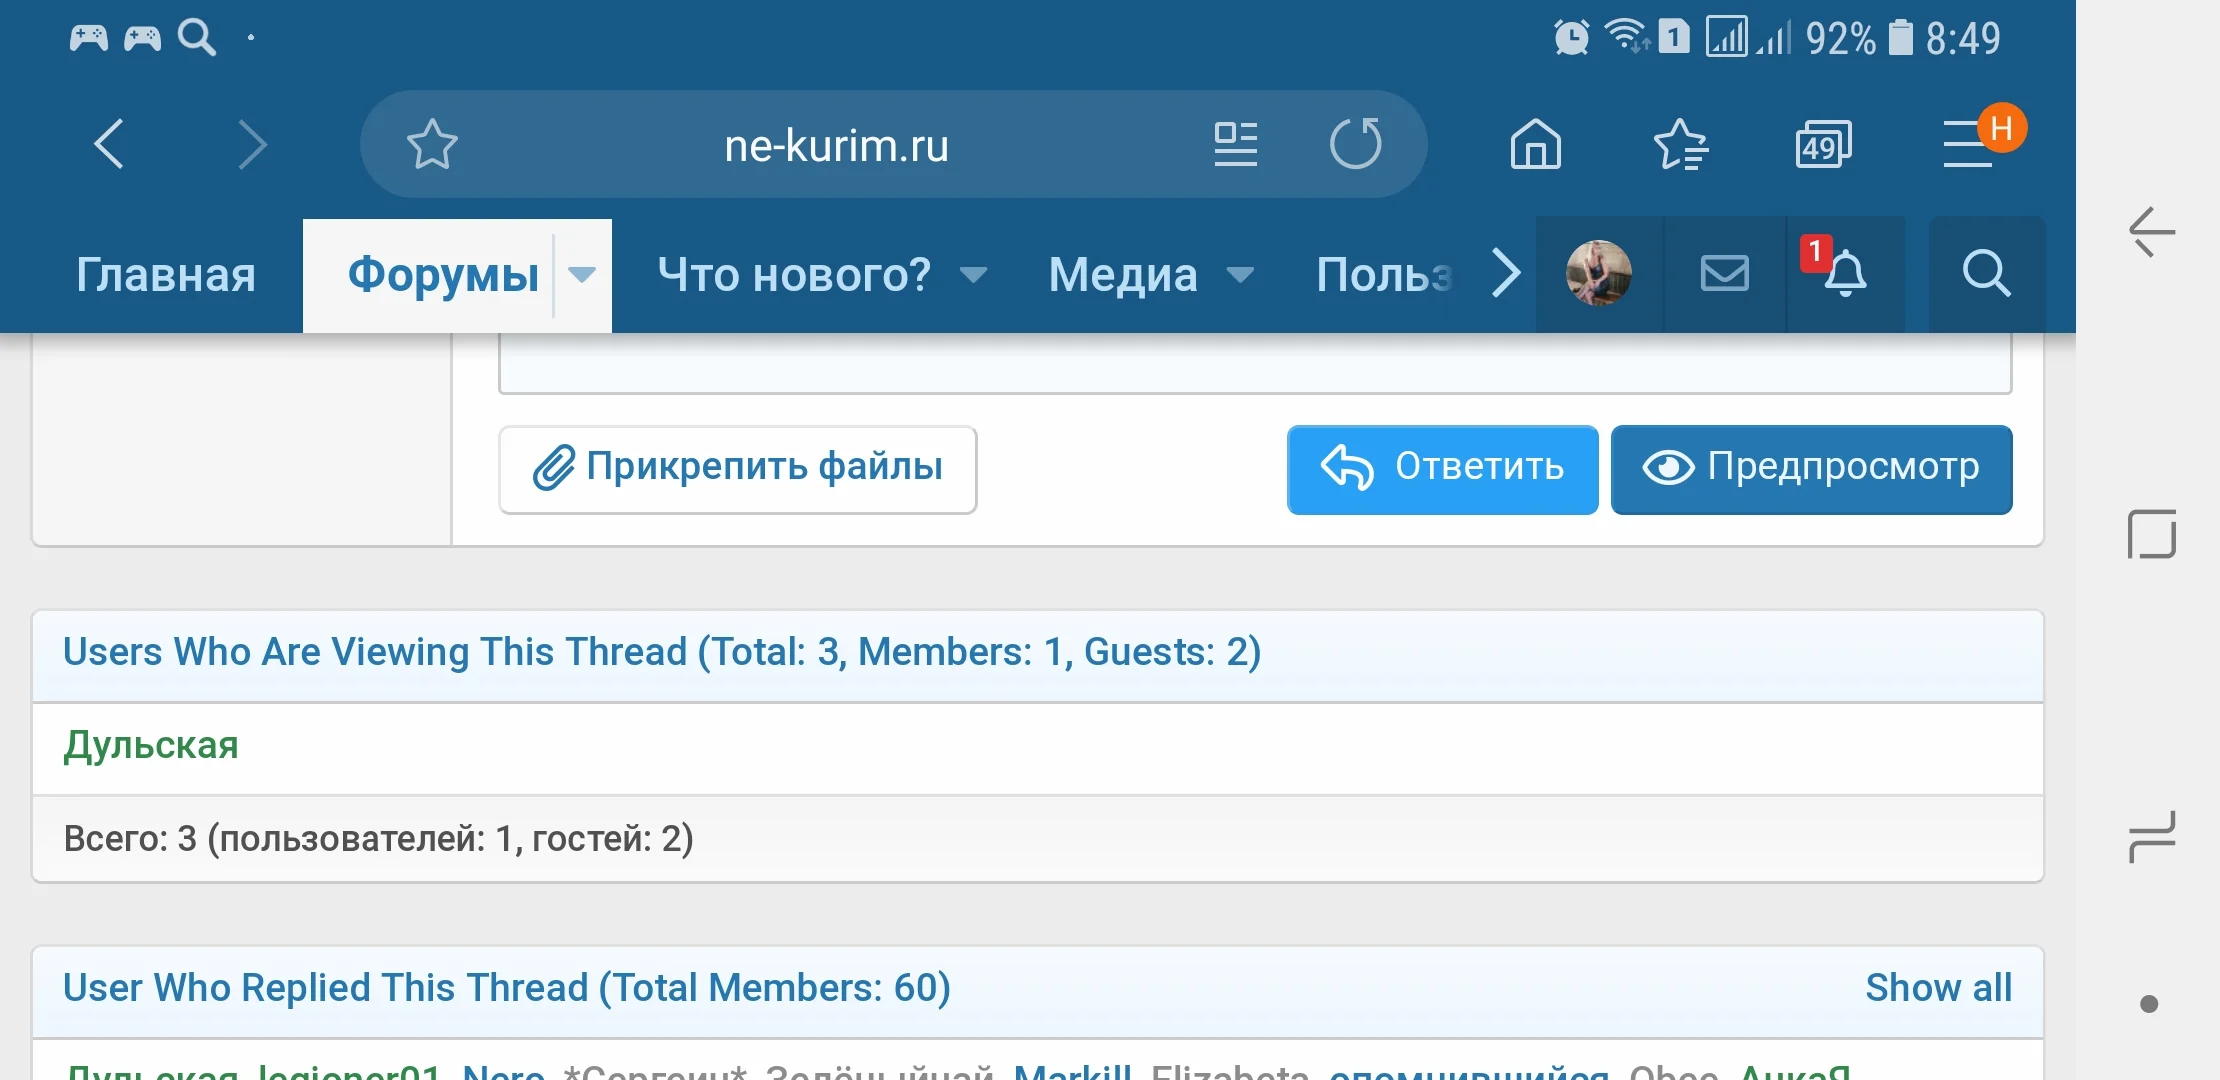The height and width of the screenshot is (1080, 2220).
Task: Click the Ответить reply button
Action: [1442, 468]
